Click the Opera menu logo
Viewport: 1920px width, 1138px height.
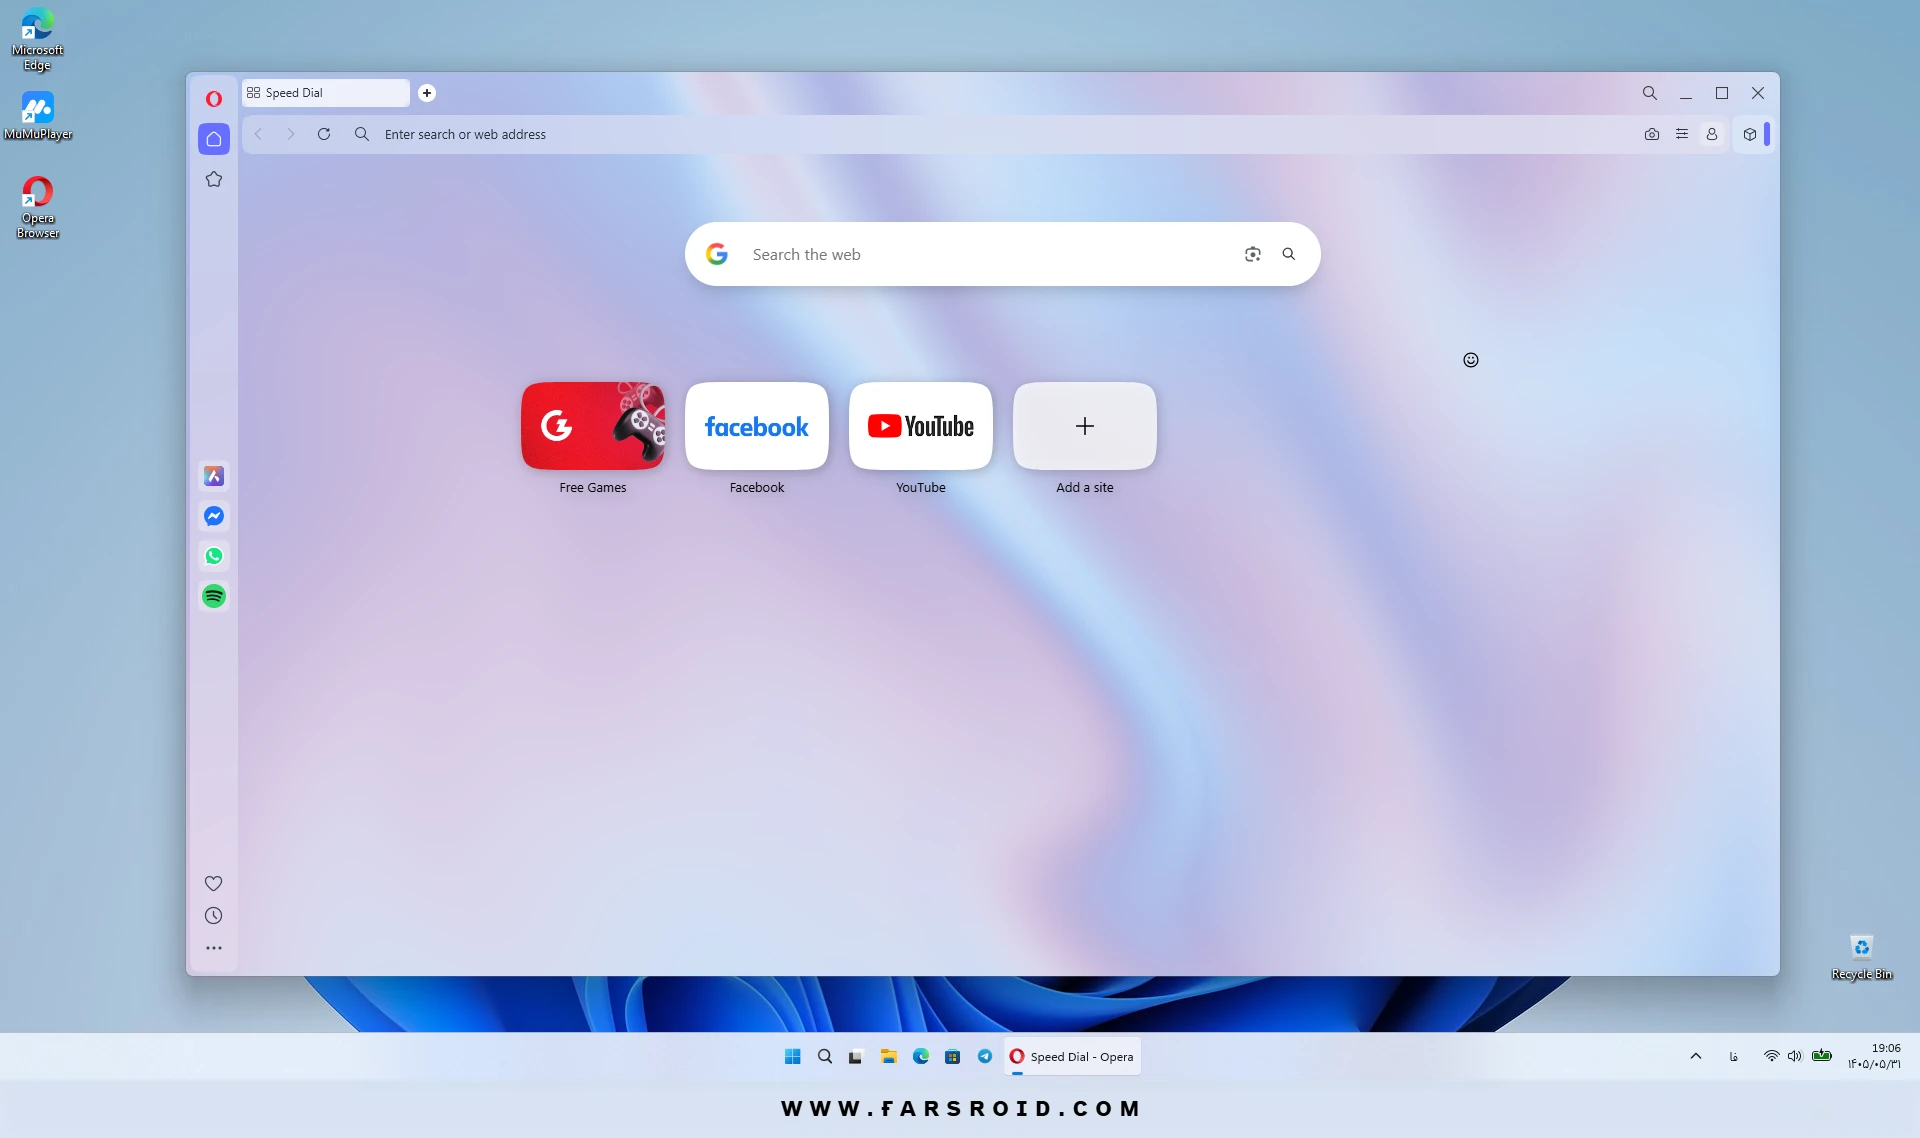tap(214, 98)
